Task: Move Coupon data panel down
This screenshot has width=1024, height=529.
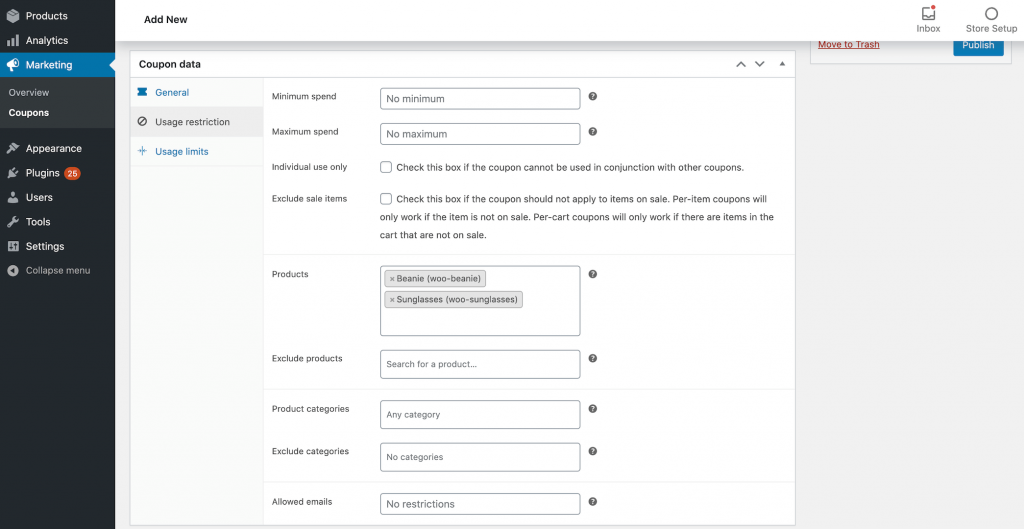Action: point(760,64)
